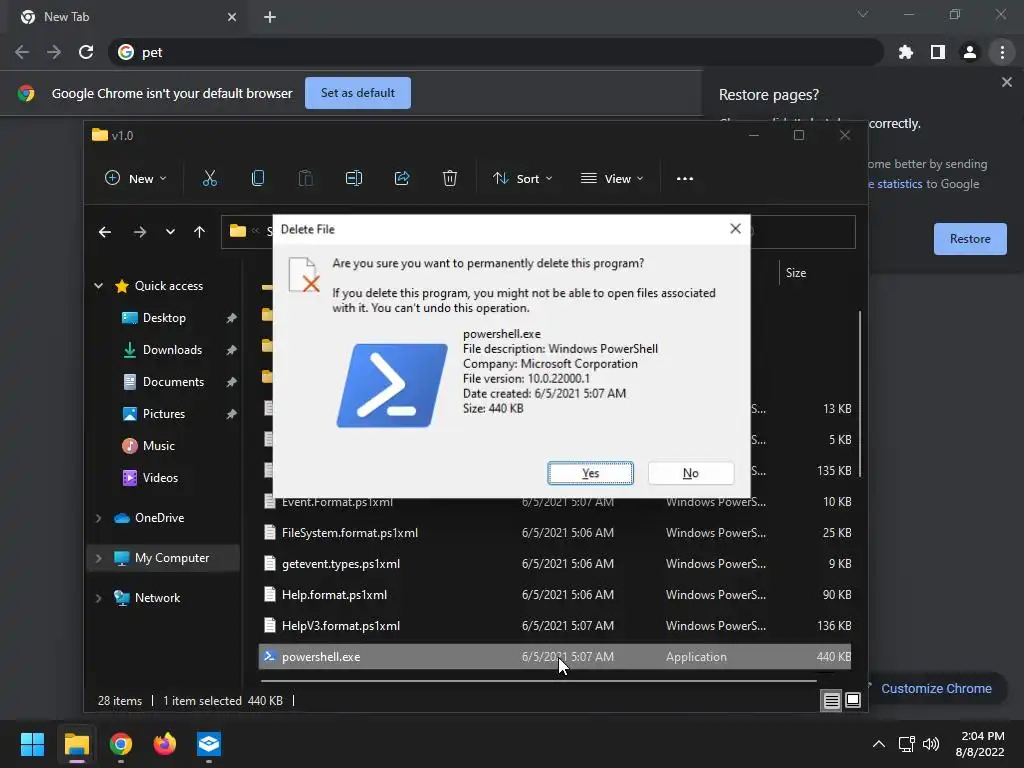
Task: Select Network in the navigation pane
Action: pos(157,598)
